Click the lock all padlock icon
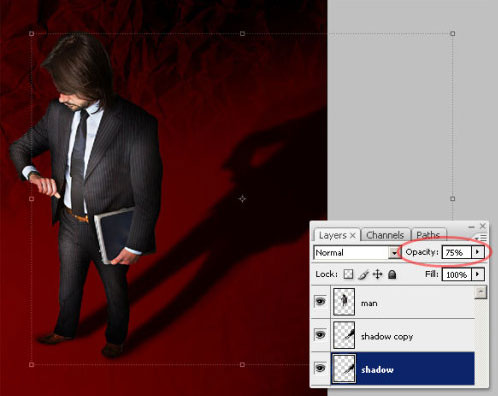 click(x=392, y=274)
